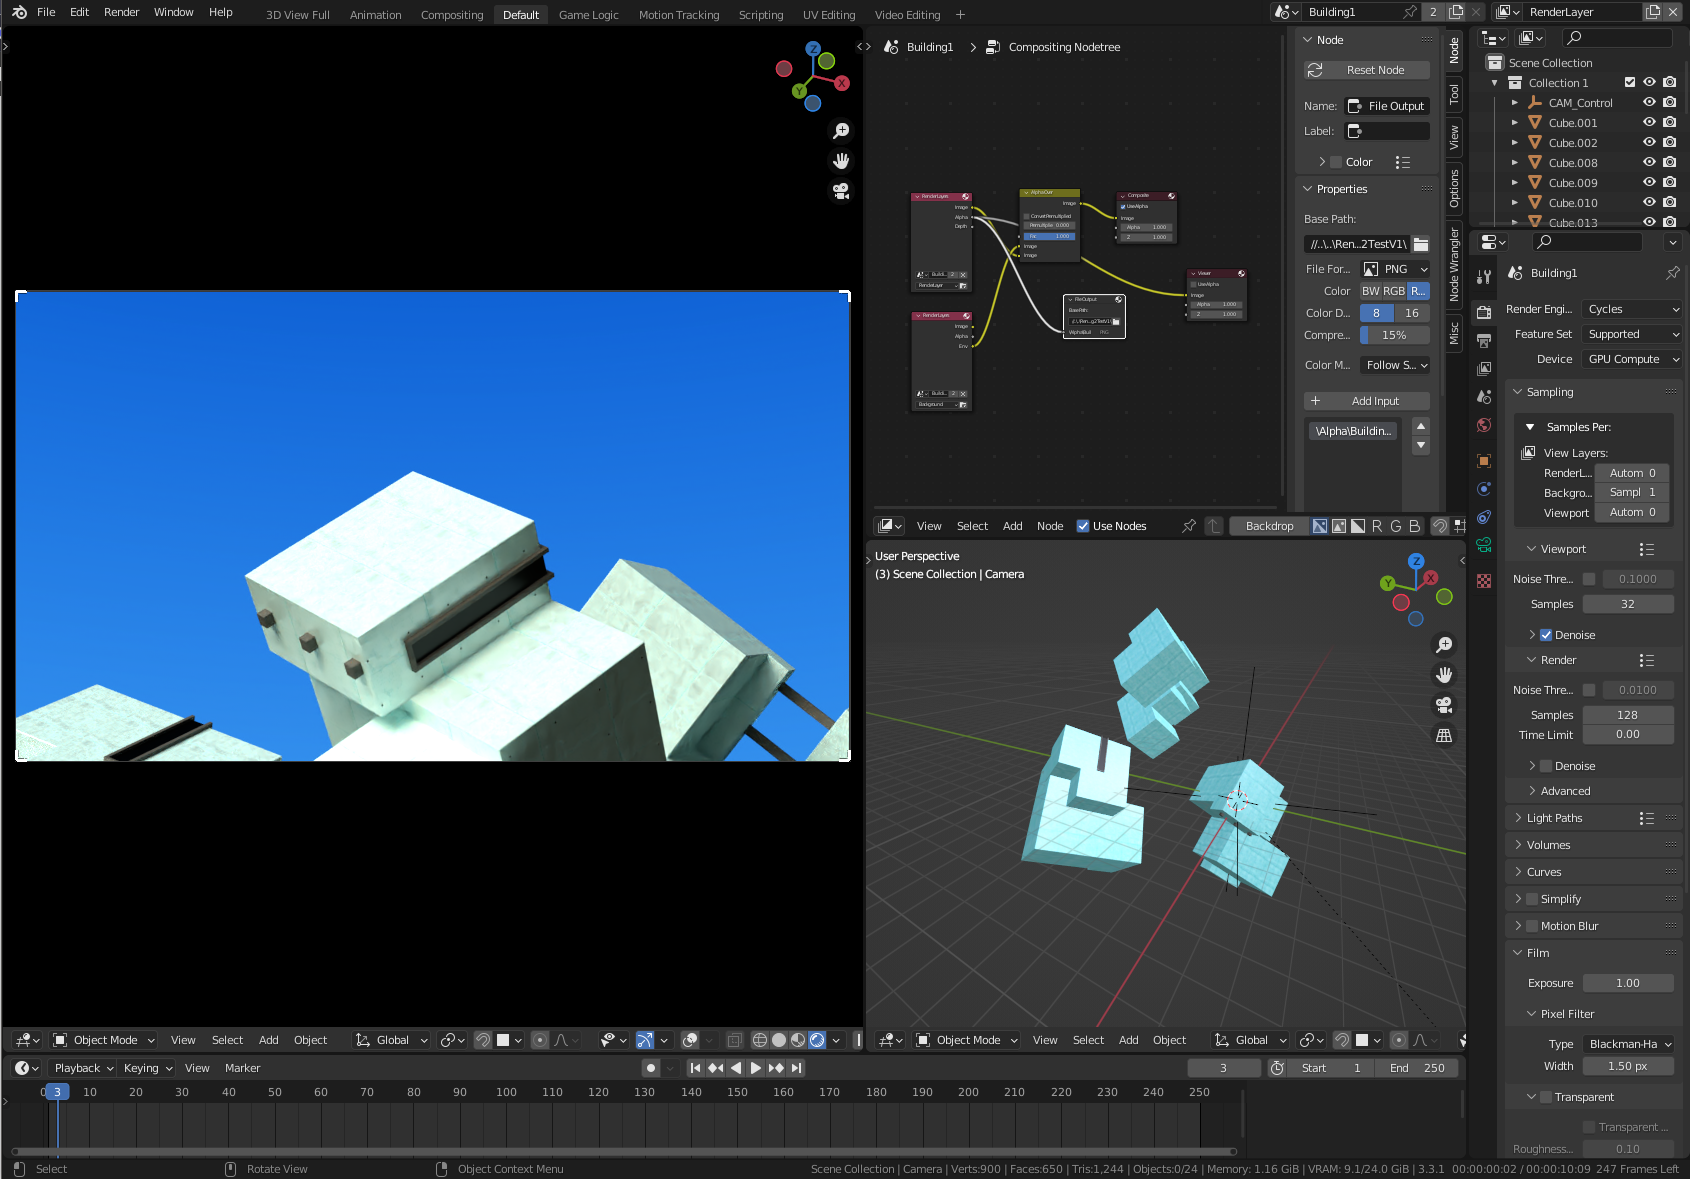Click the pan hand icon in camera viewport

(841, 161)
